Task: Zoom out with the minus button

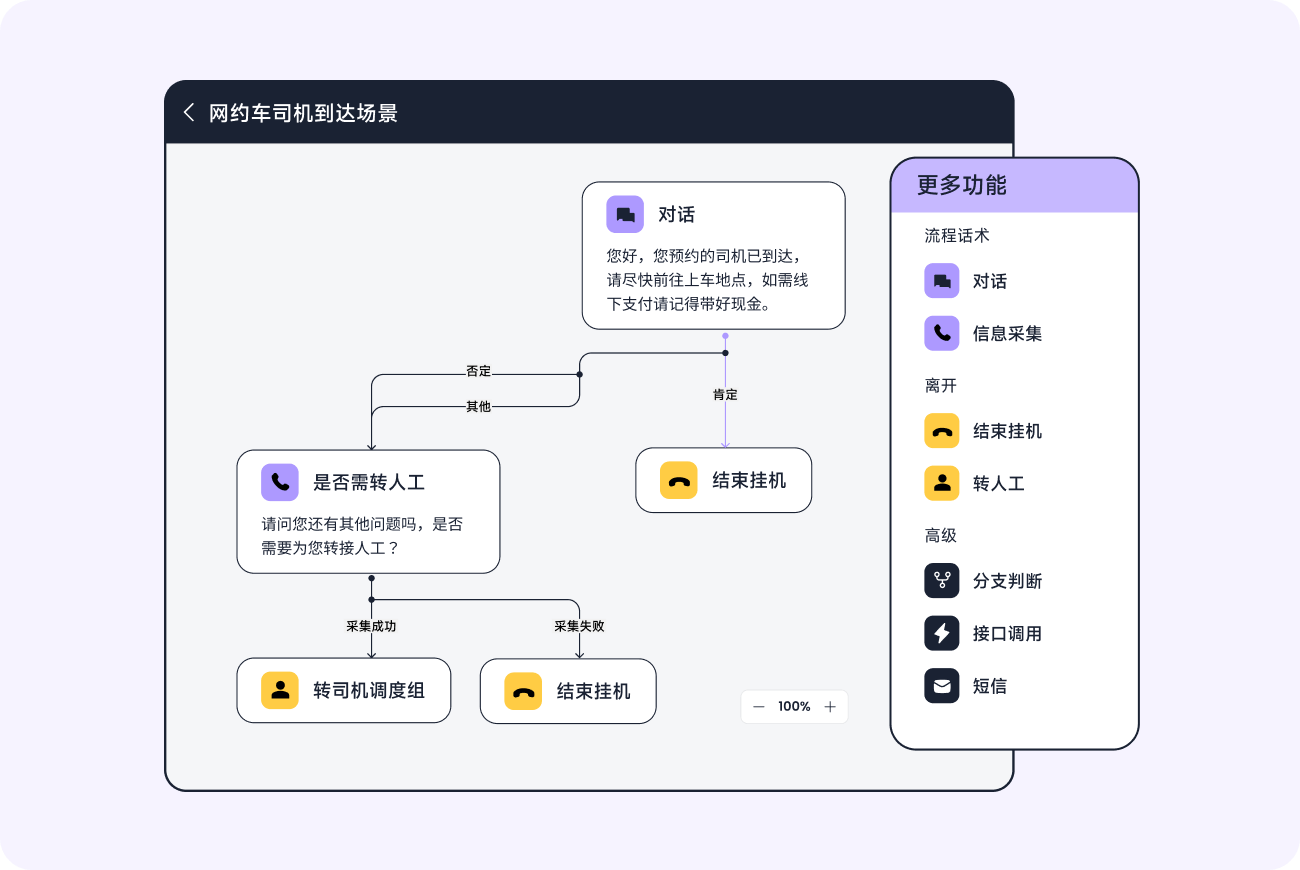Action: pyautogui.click(x=758, y=706)
